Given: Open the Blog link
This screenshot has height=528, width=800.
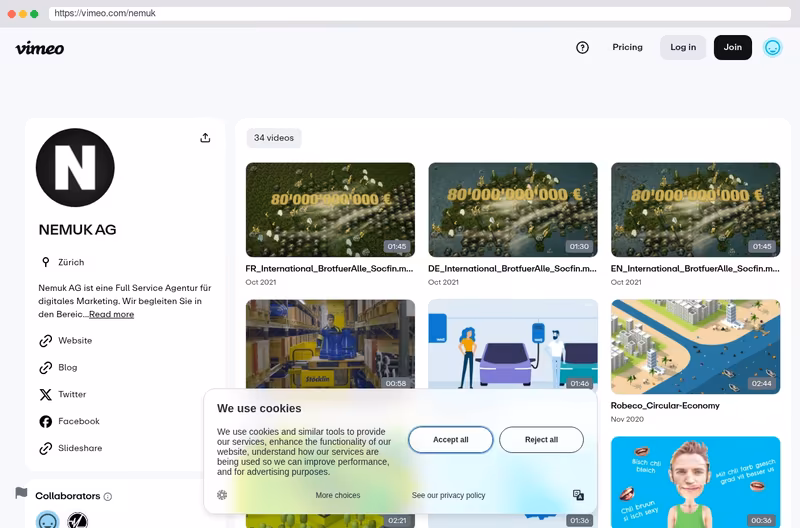Looking at the screenshot, I should click(67, 368).
